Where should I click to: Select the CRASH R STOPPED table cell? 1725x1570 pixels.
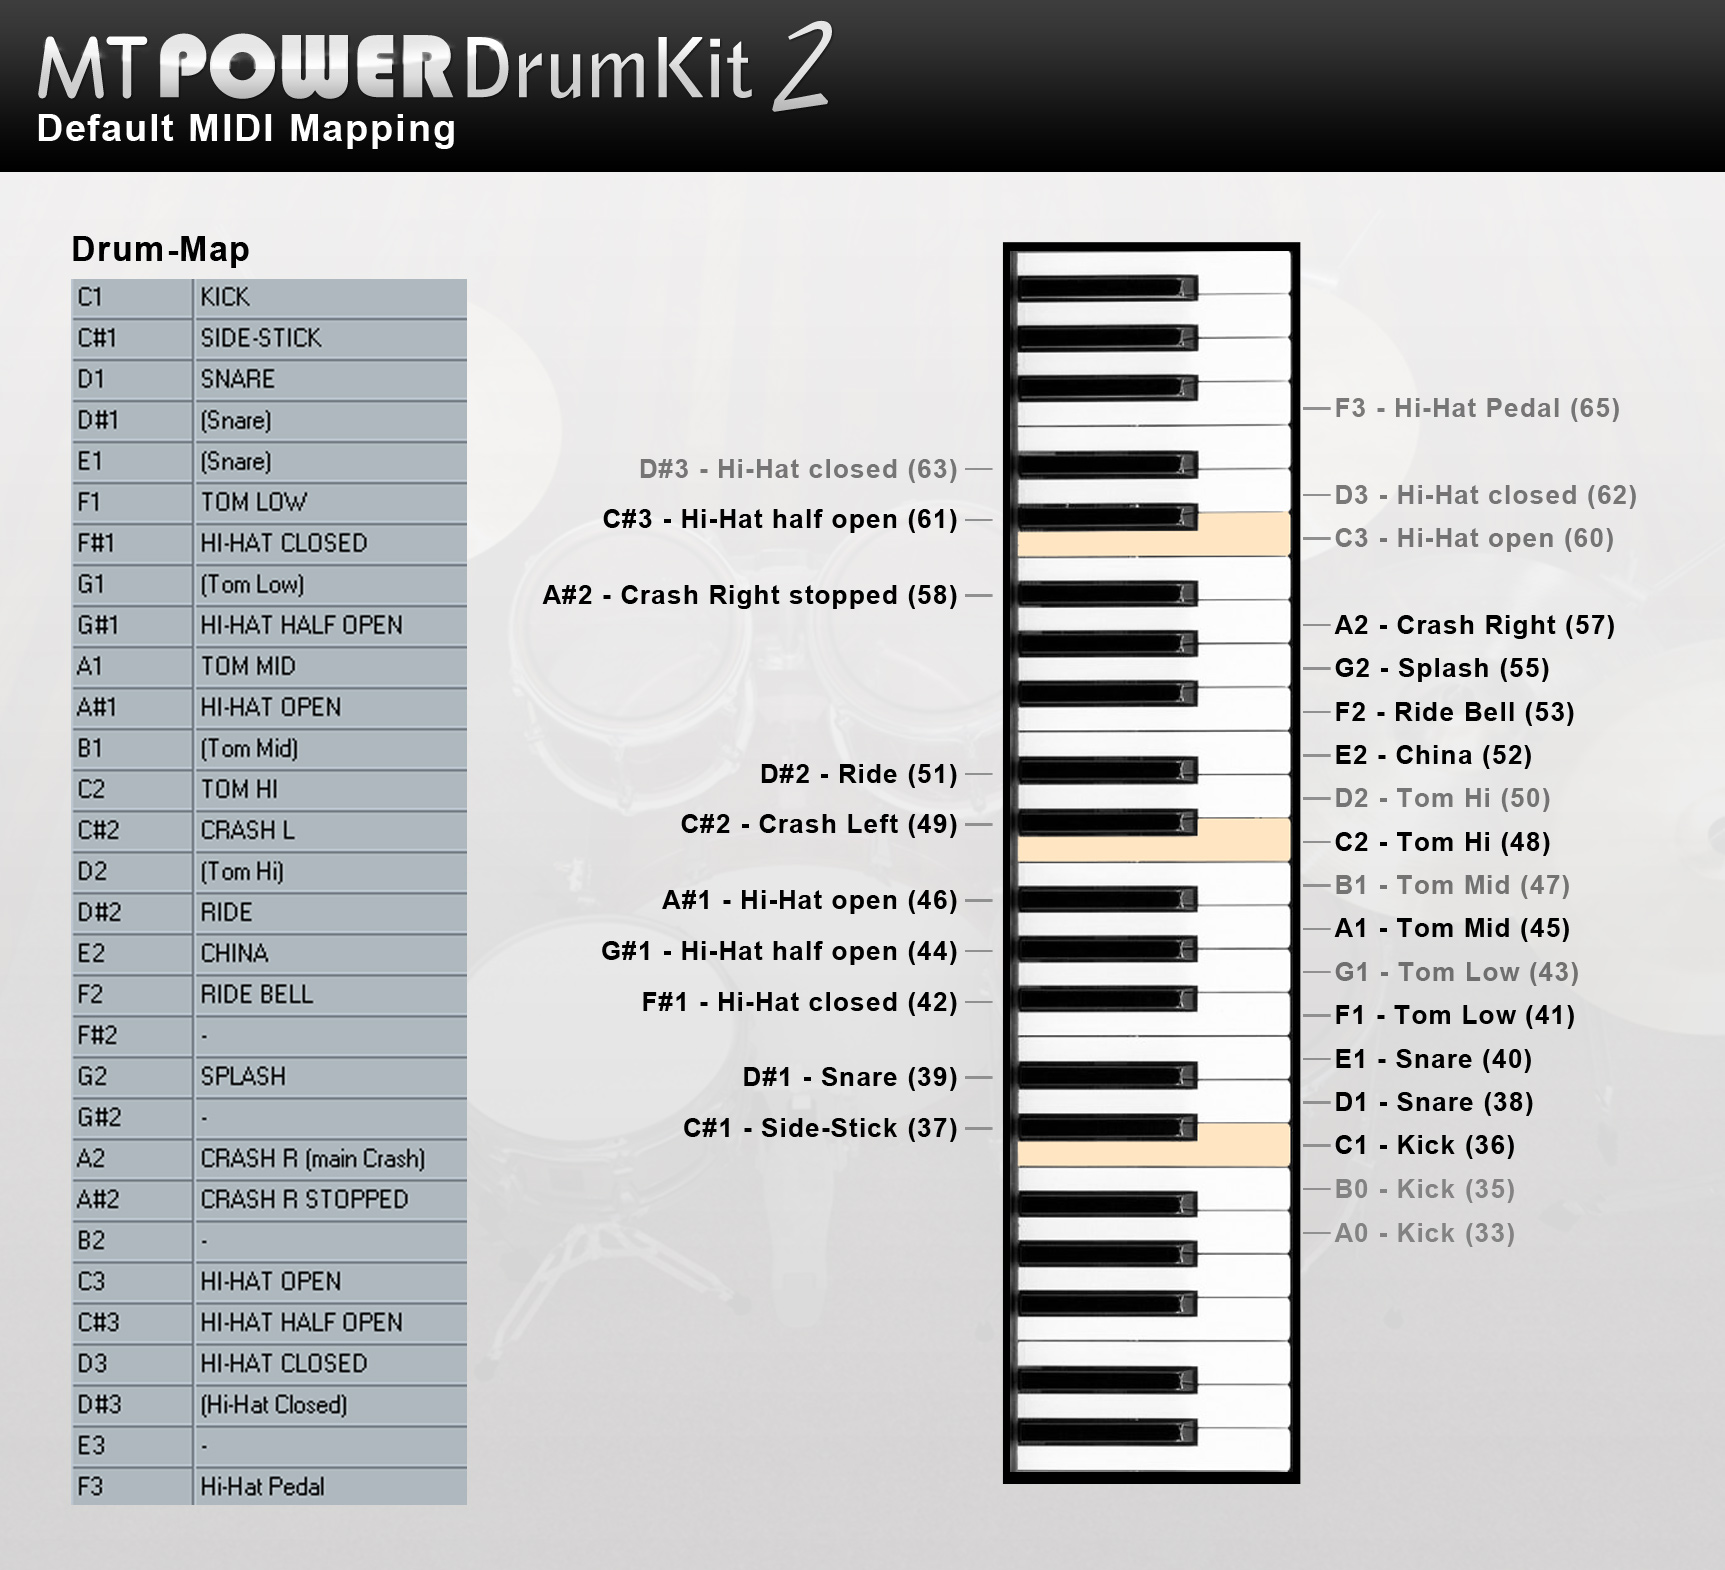[x=330, y=1199]
